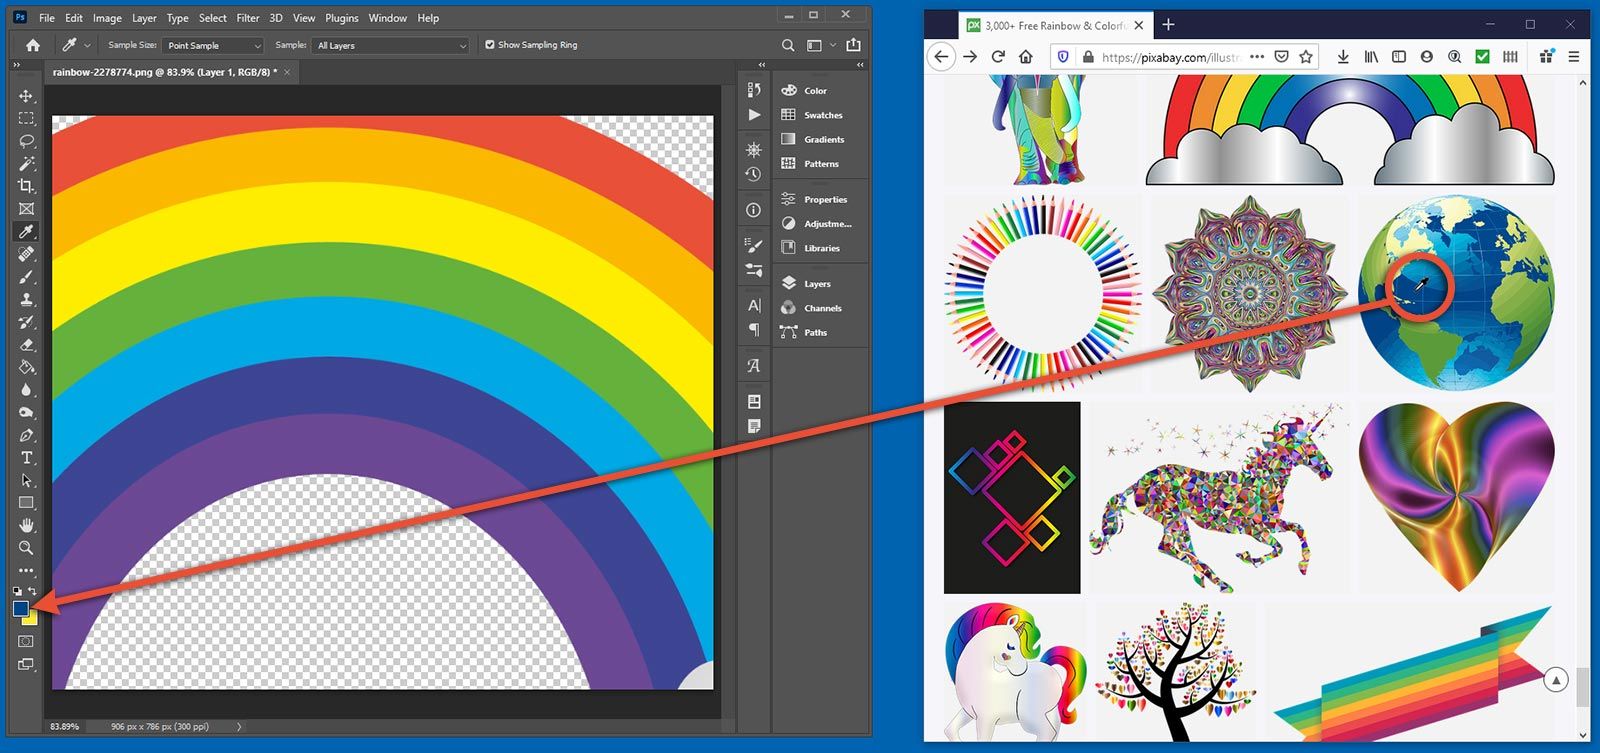Swap foreground and background colors
Image resolution: width=1600 pixels, height=753 pixels.
point(33,591)
